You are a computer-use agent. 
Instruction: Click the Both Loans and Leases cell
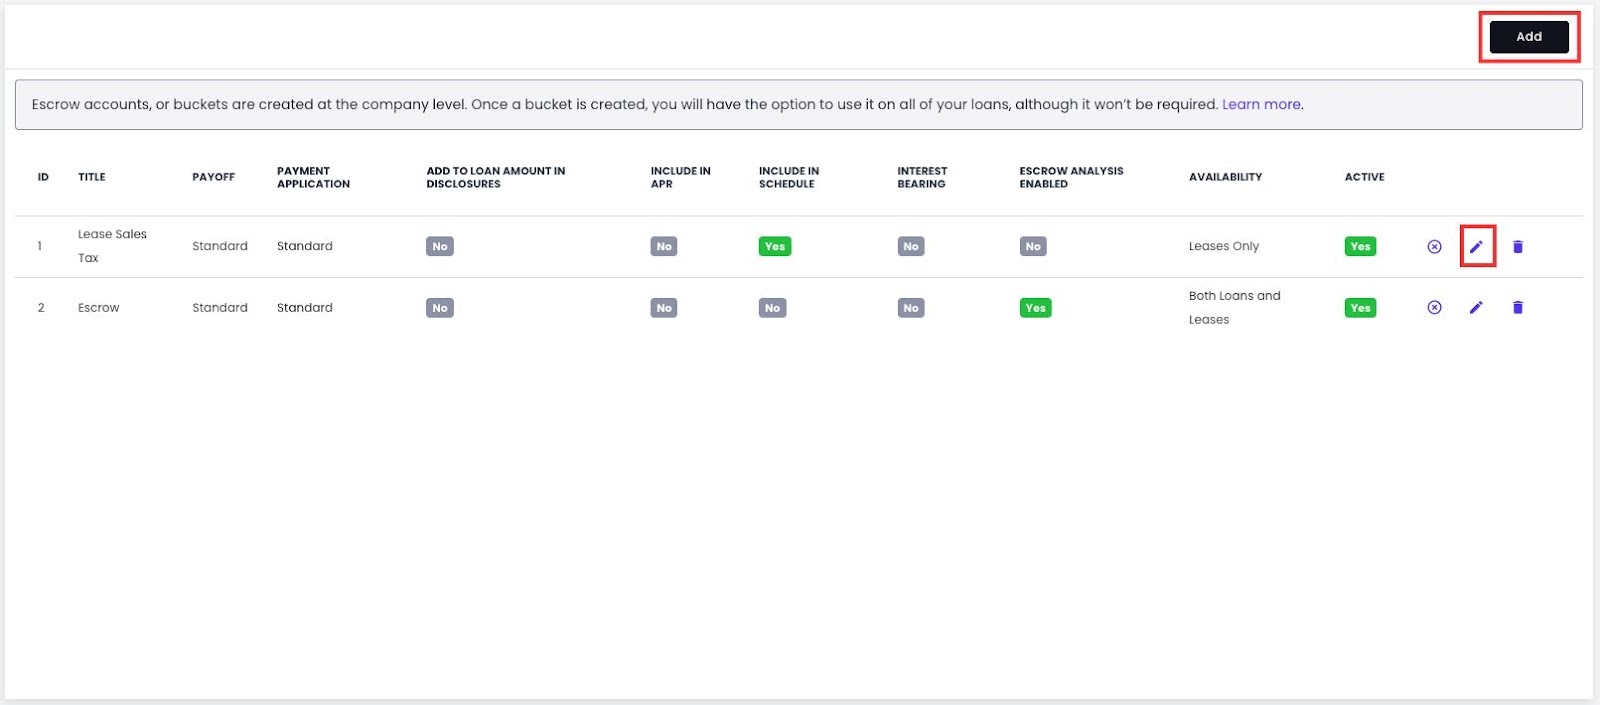[x=1234, y=308]
